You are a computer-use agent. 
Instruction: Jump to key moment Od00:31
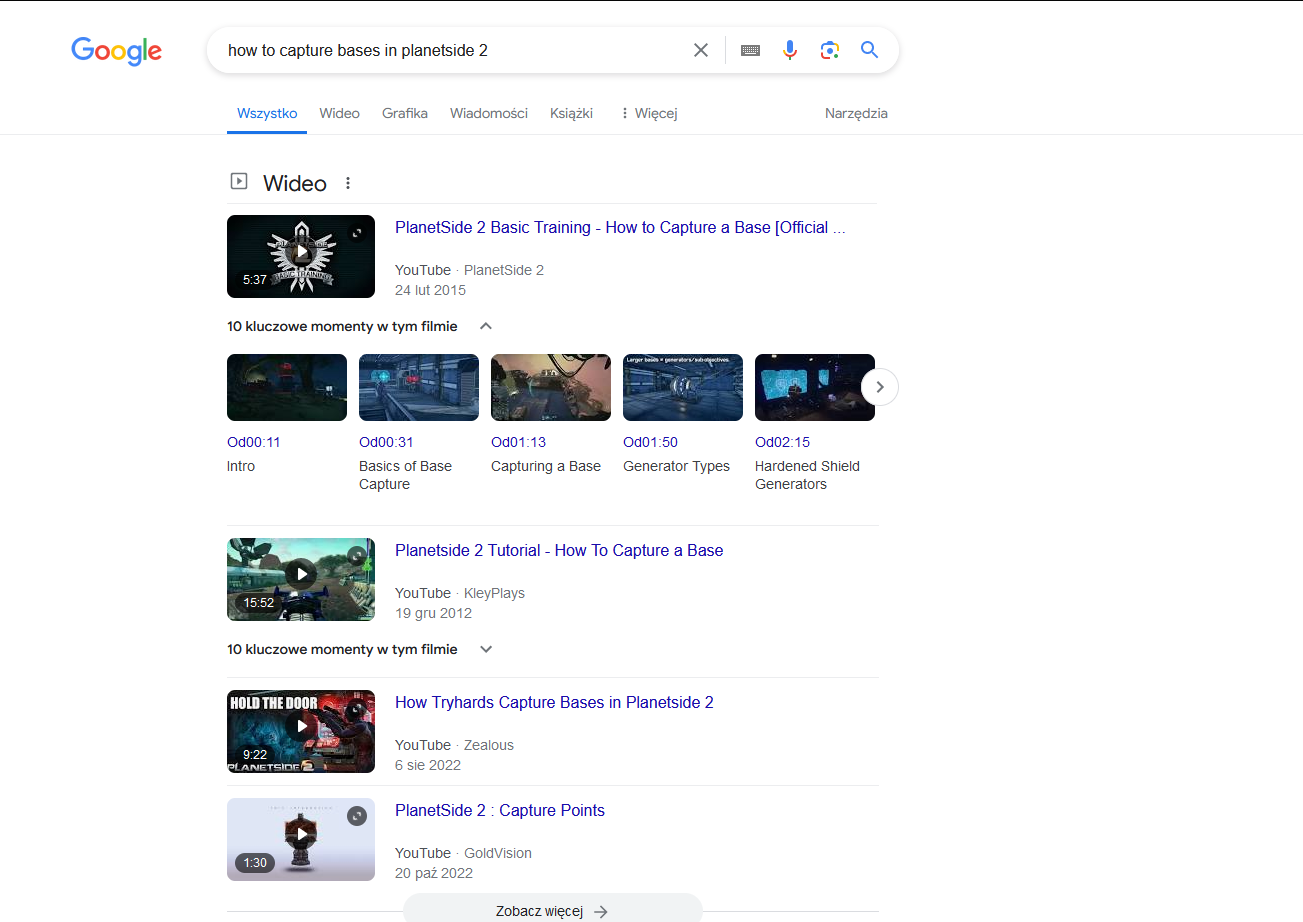tap(386, 442)
